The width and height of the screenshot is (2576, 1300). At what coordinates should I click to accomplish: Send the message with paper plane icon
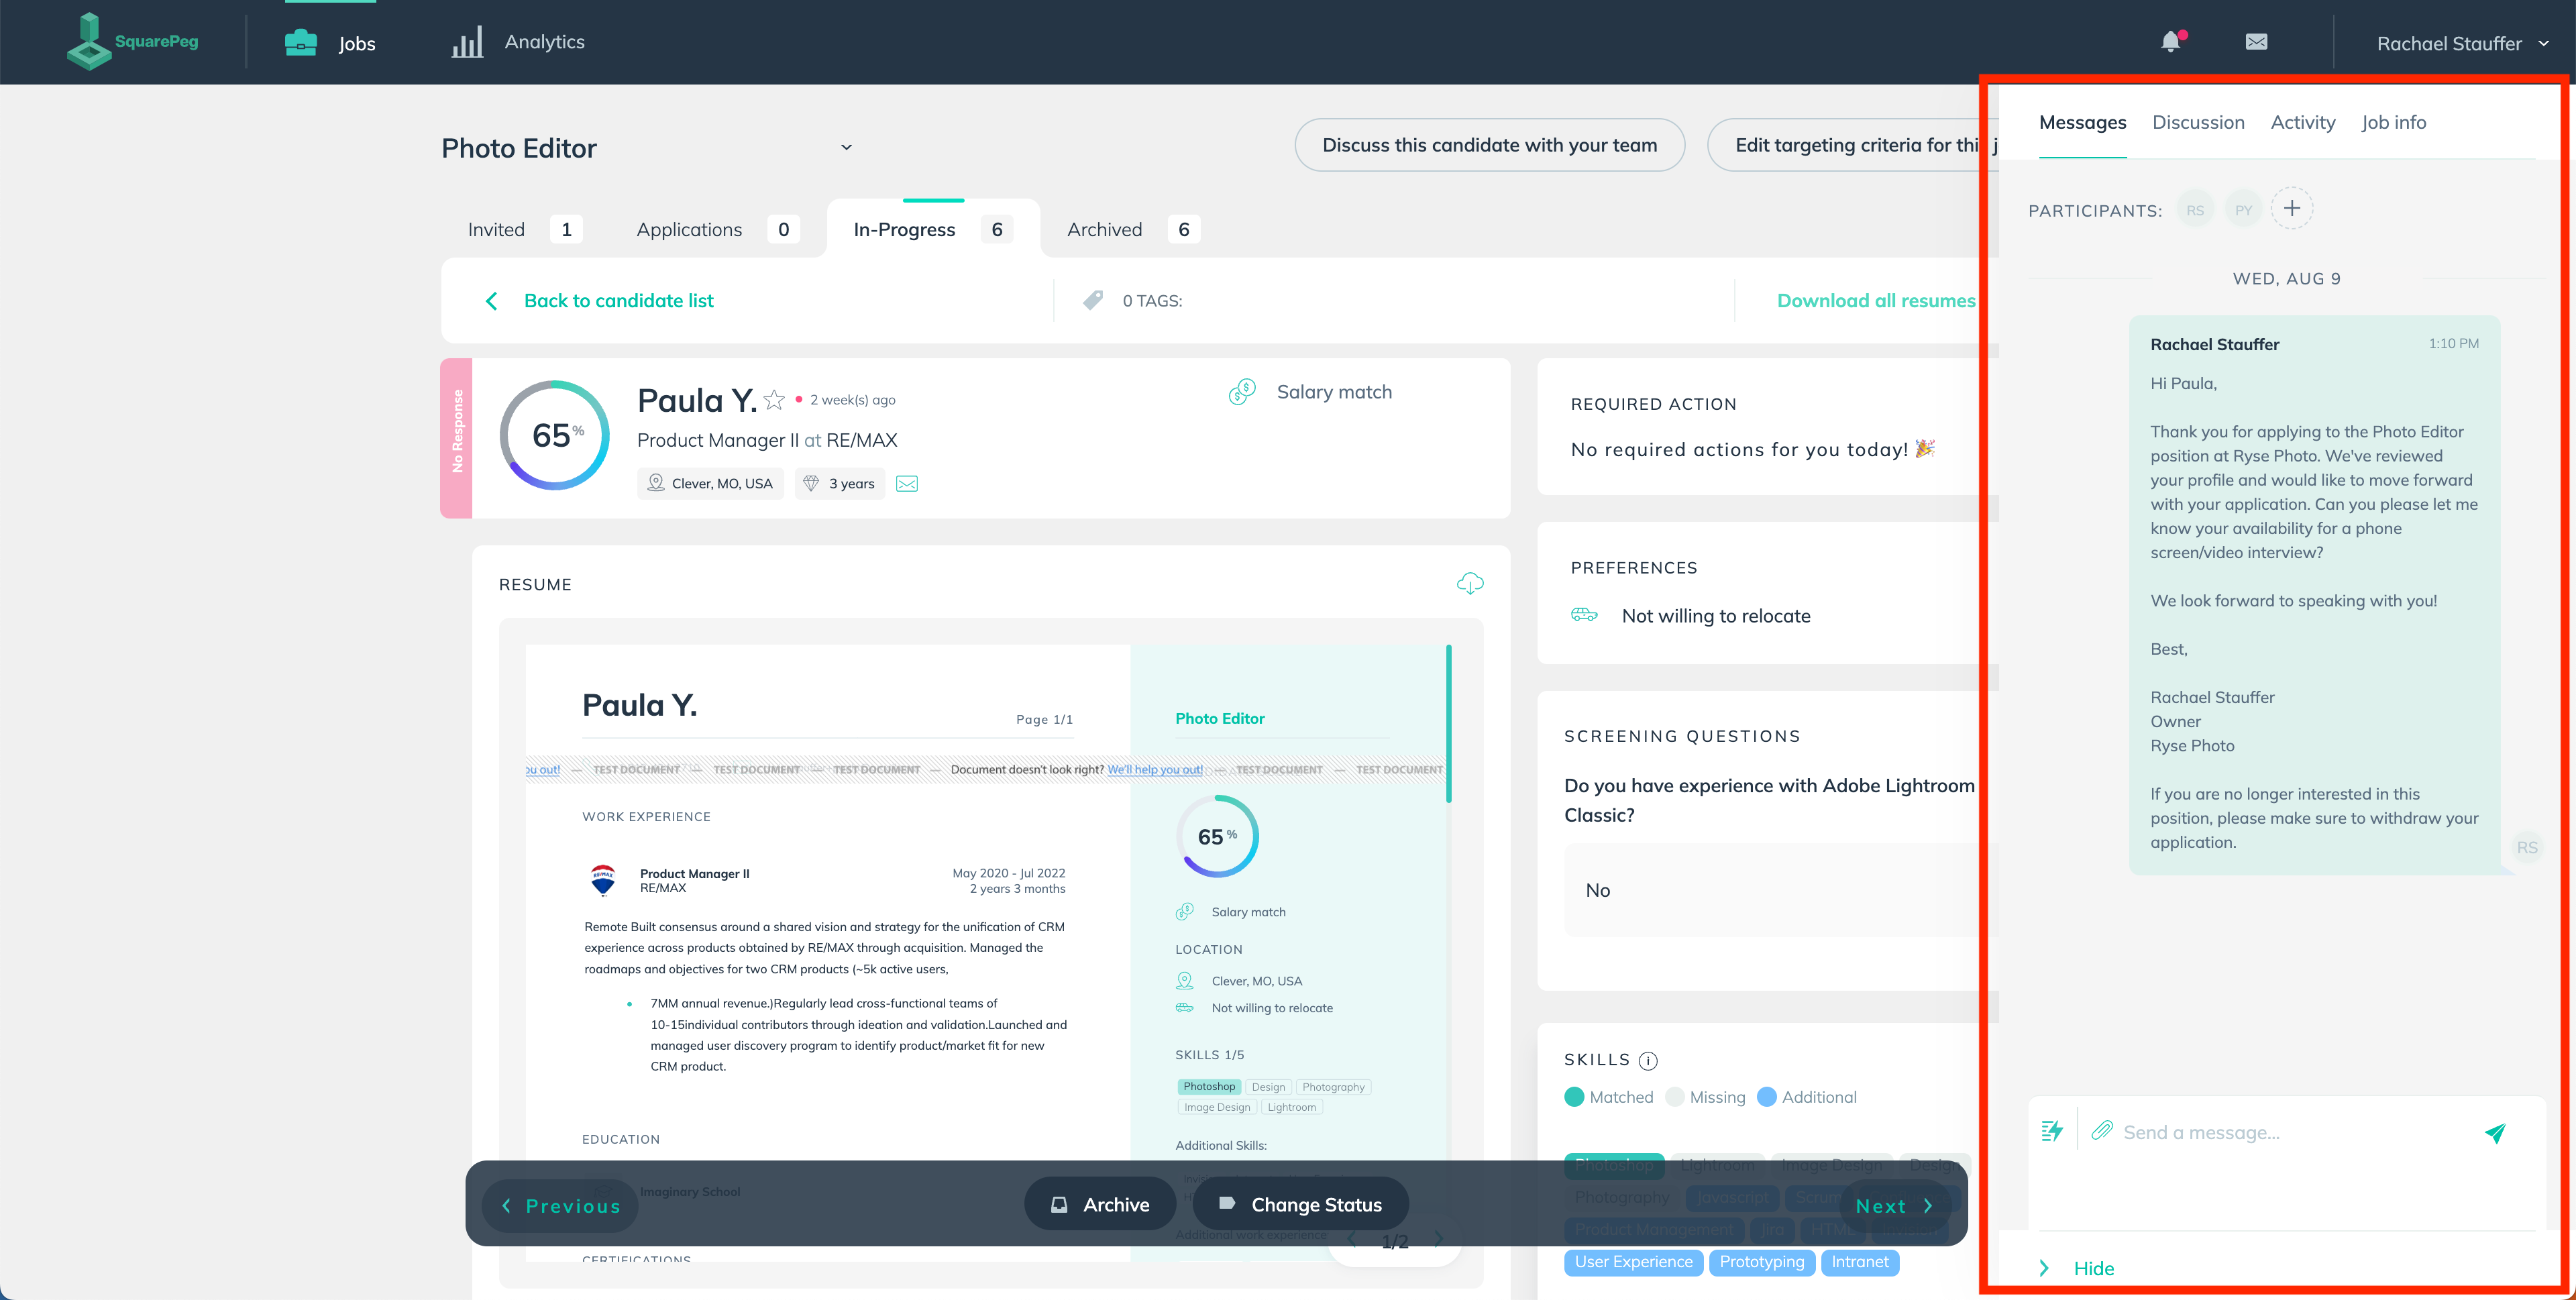coord(2495,1132)
